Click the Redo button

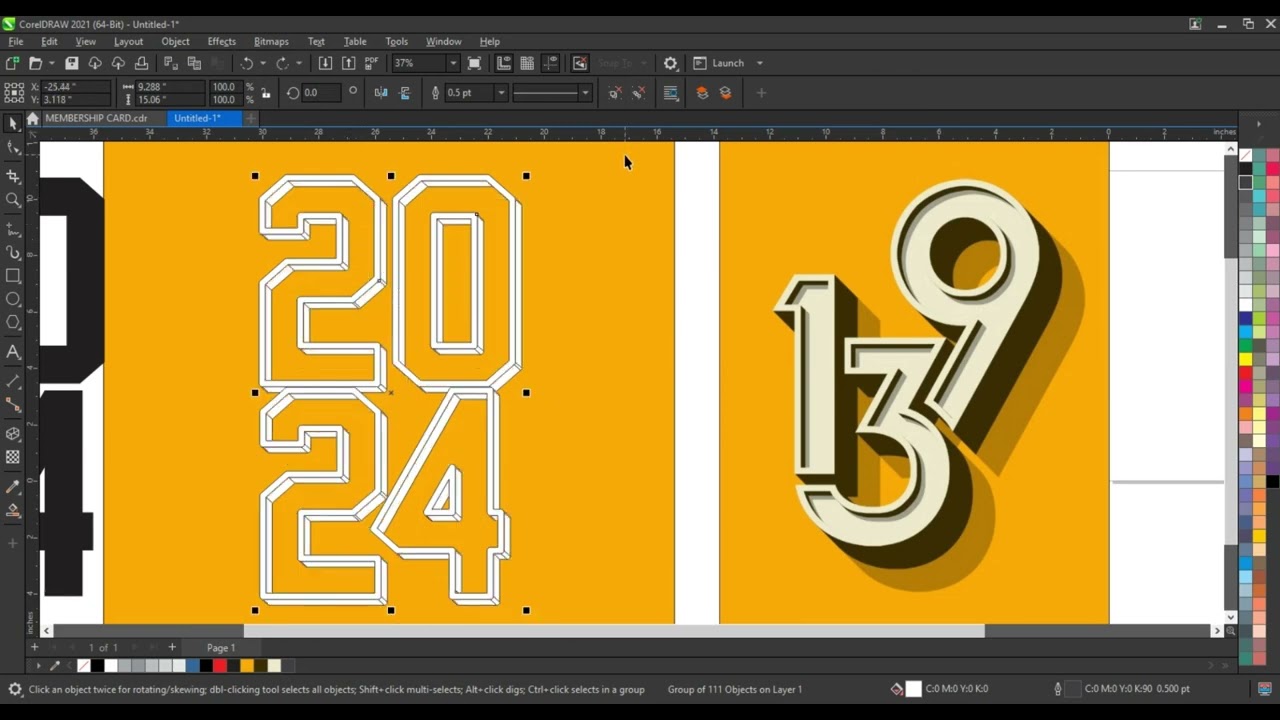coord(282,63)
